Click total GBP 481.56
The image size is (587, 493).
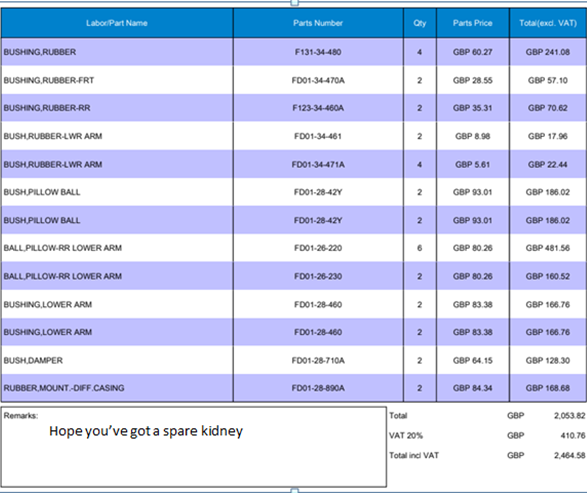(548, 248)
